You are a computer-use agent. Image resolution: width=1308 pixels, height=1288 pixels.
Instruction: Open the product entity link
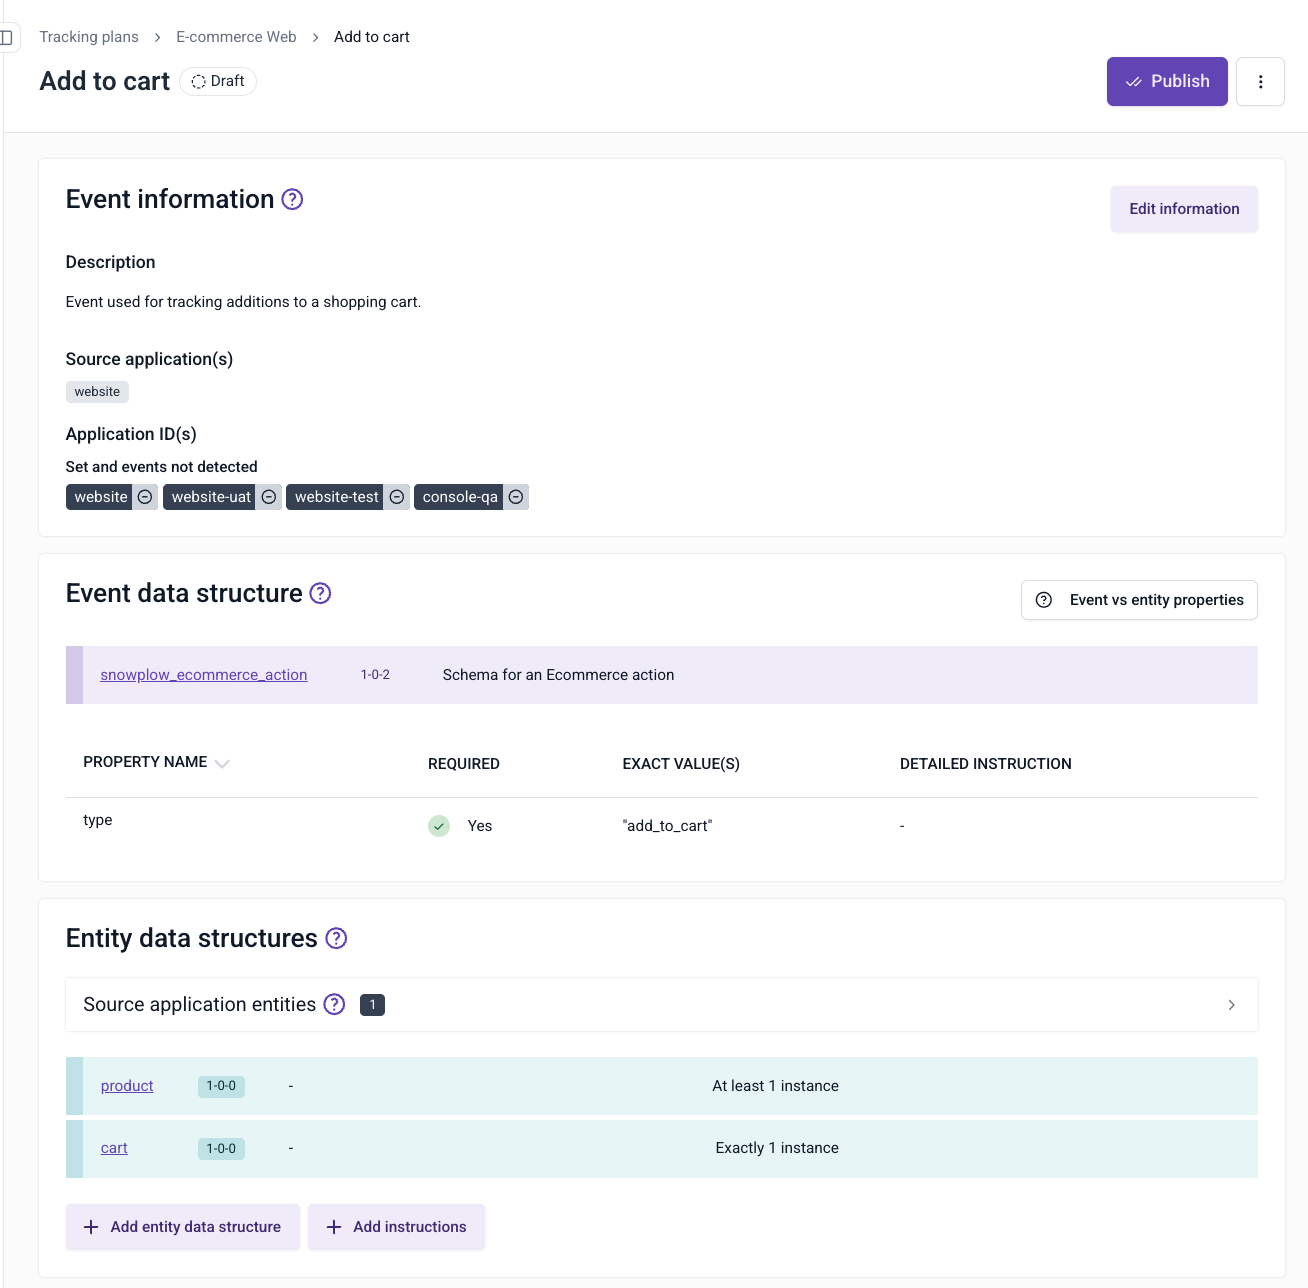coord(127,1086)
